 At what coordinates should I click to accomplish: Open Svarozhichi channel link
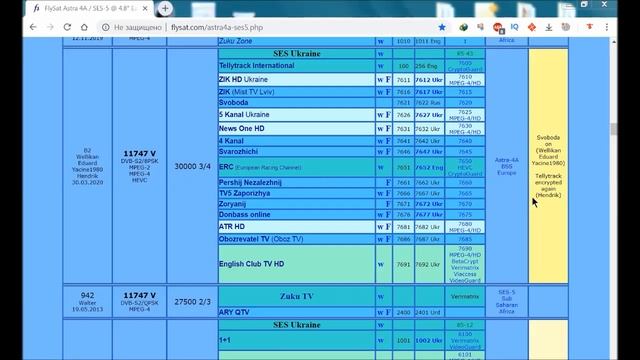click(x=238, y=151)
